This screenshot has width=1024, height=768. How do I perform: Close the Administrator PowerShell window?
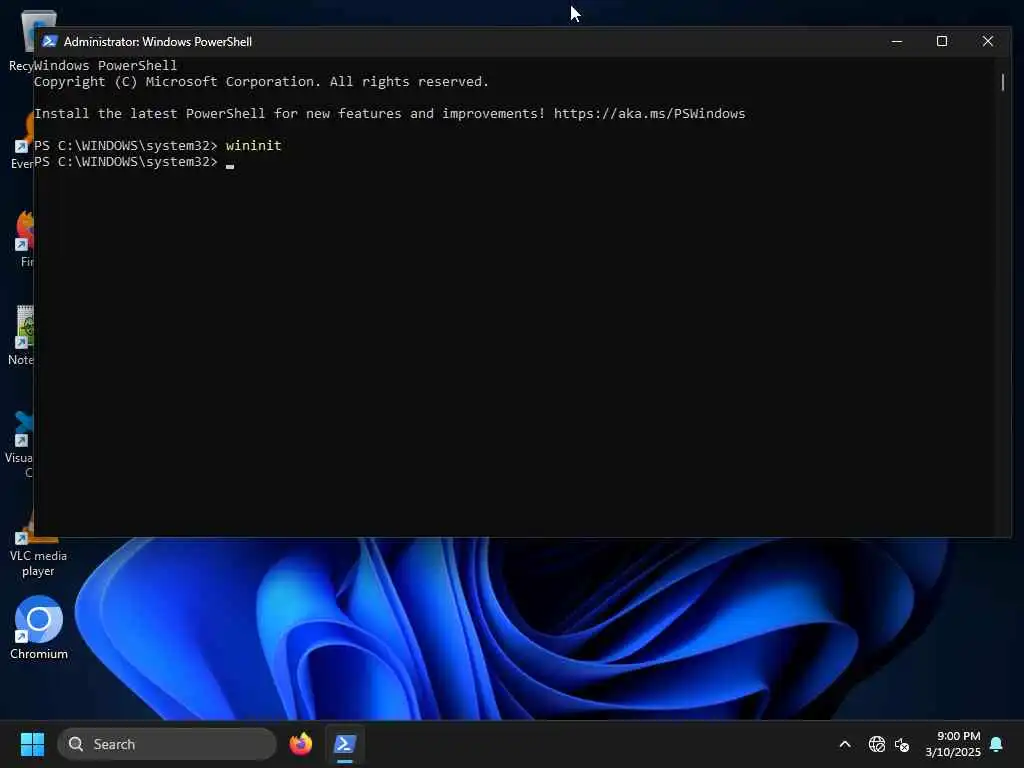click(x=987, y=42)
